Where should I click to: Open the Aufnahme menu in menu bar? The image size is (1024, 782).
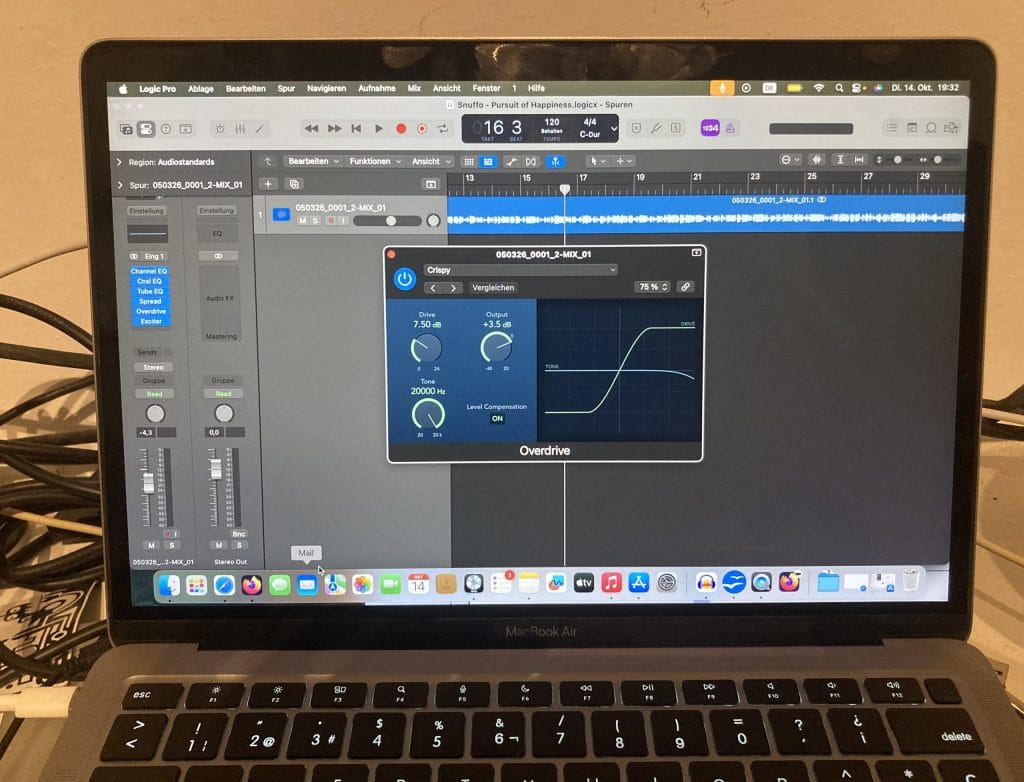point(376,89)
